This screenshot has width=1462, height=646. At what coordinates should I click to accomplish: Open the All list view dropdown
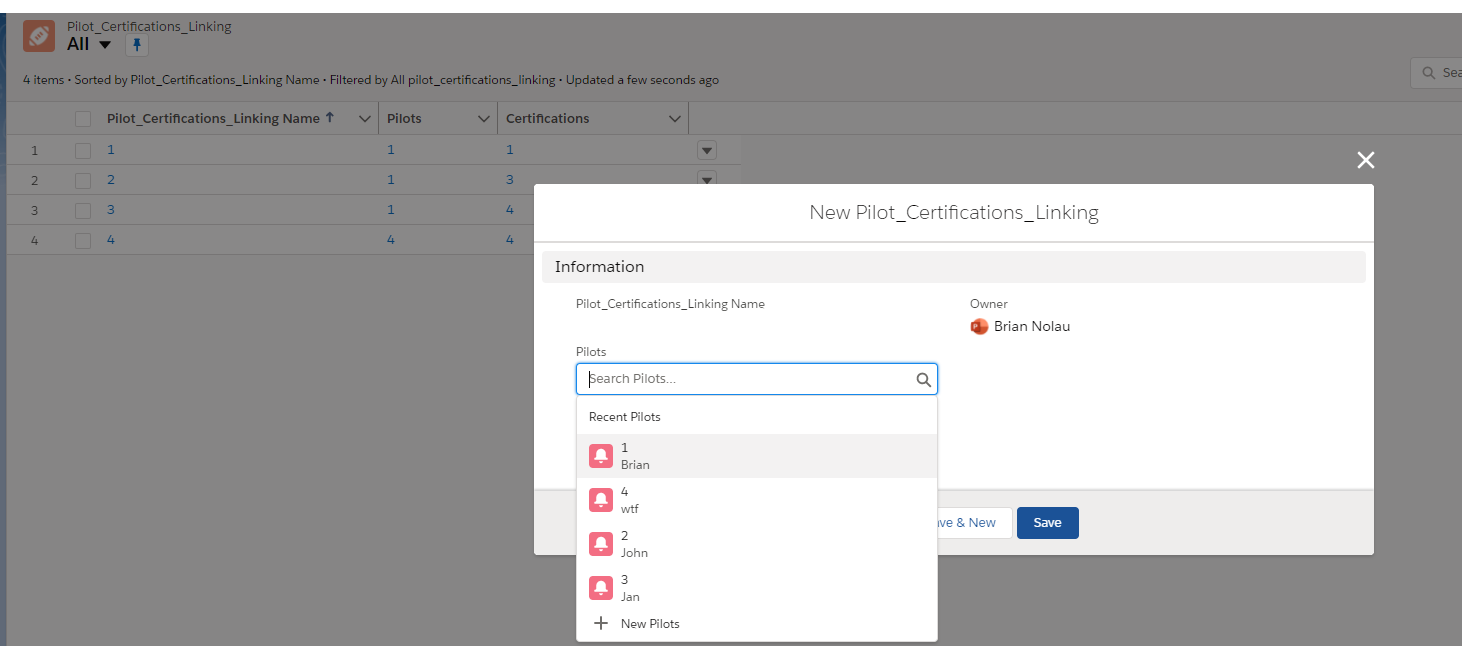[x=105, y=45]
